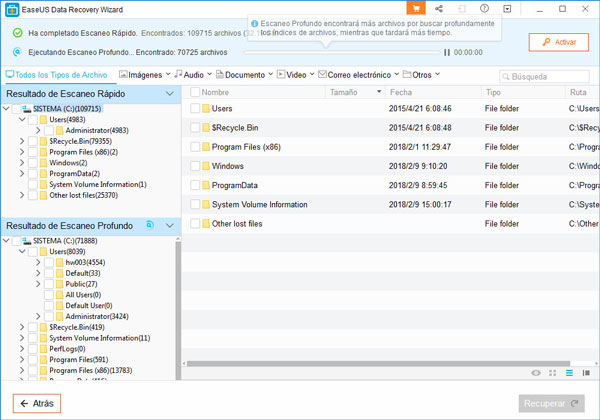The height and width of the screenshot is (420, 600).
Task: Collapse the Resultado de Escaneo Rápido panel
Action: point(170,94)
